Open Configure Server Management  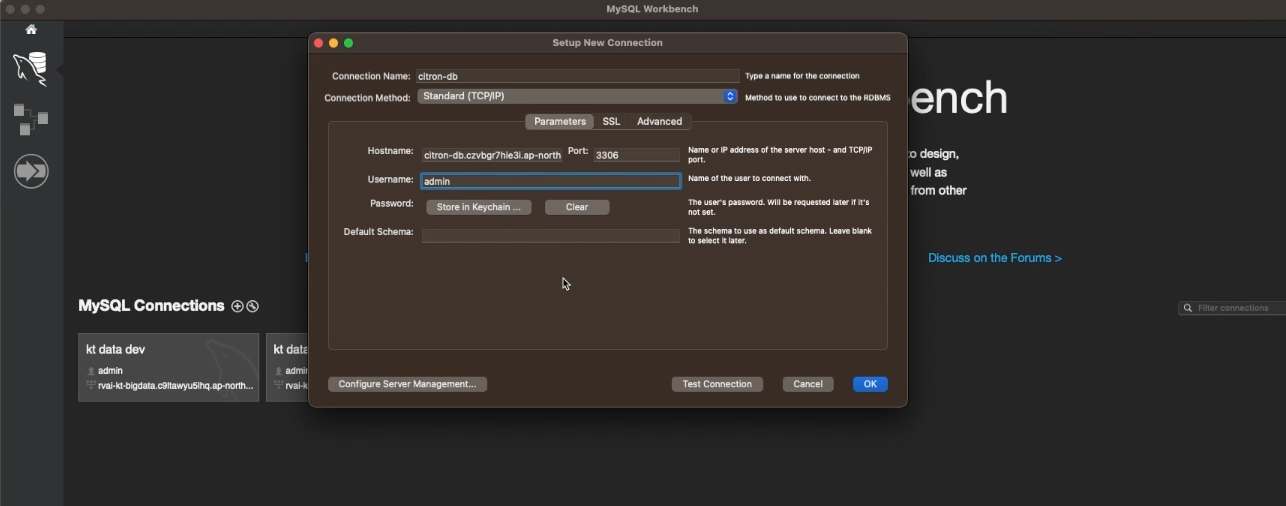[x=407, y=384]
